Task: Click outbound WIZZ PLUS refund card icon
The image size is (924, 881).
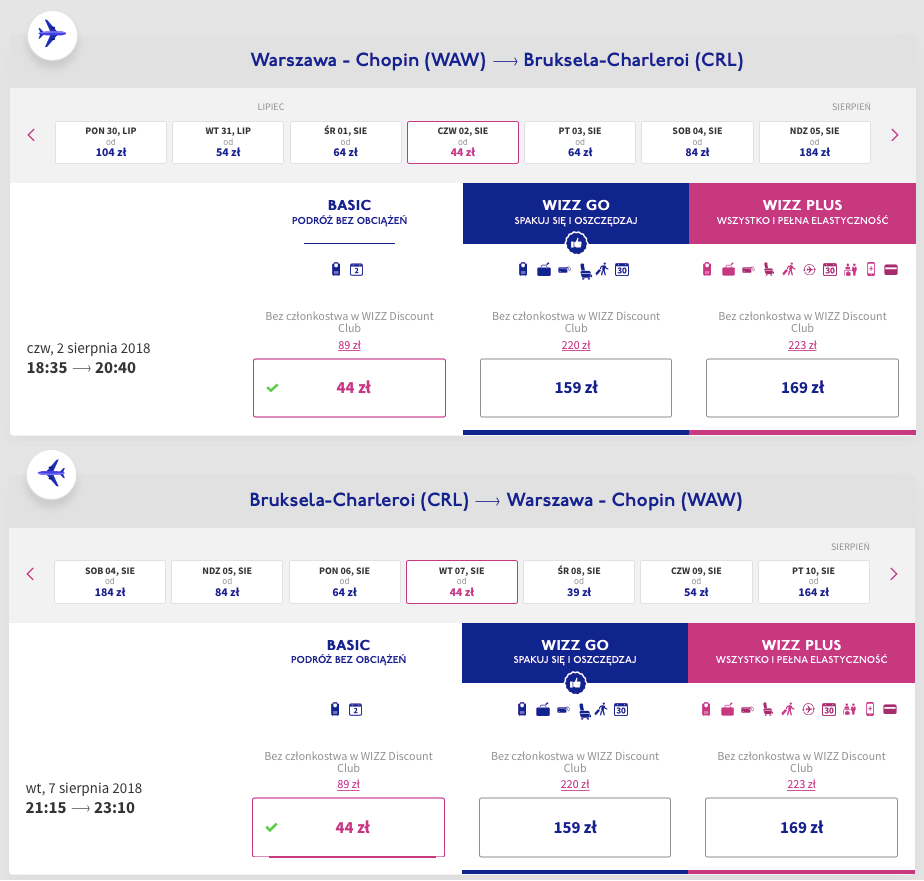Action: 891,270
